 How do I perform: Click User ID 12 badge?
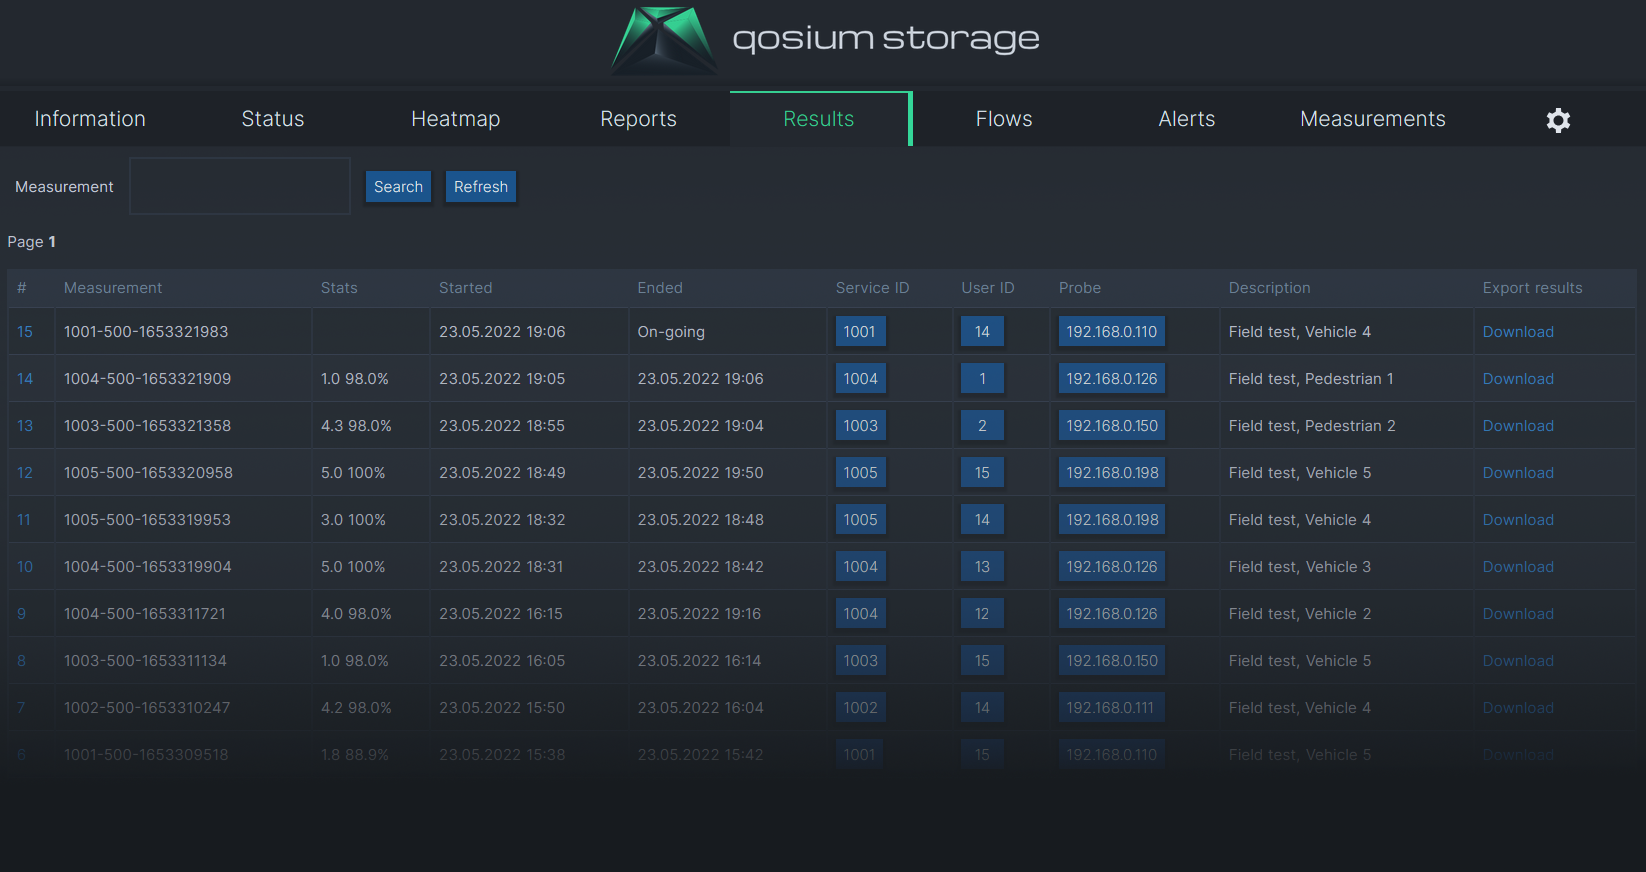click(982, 614)
